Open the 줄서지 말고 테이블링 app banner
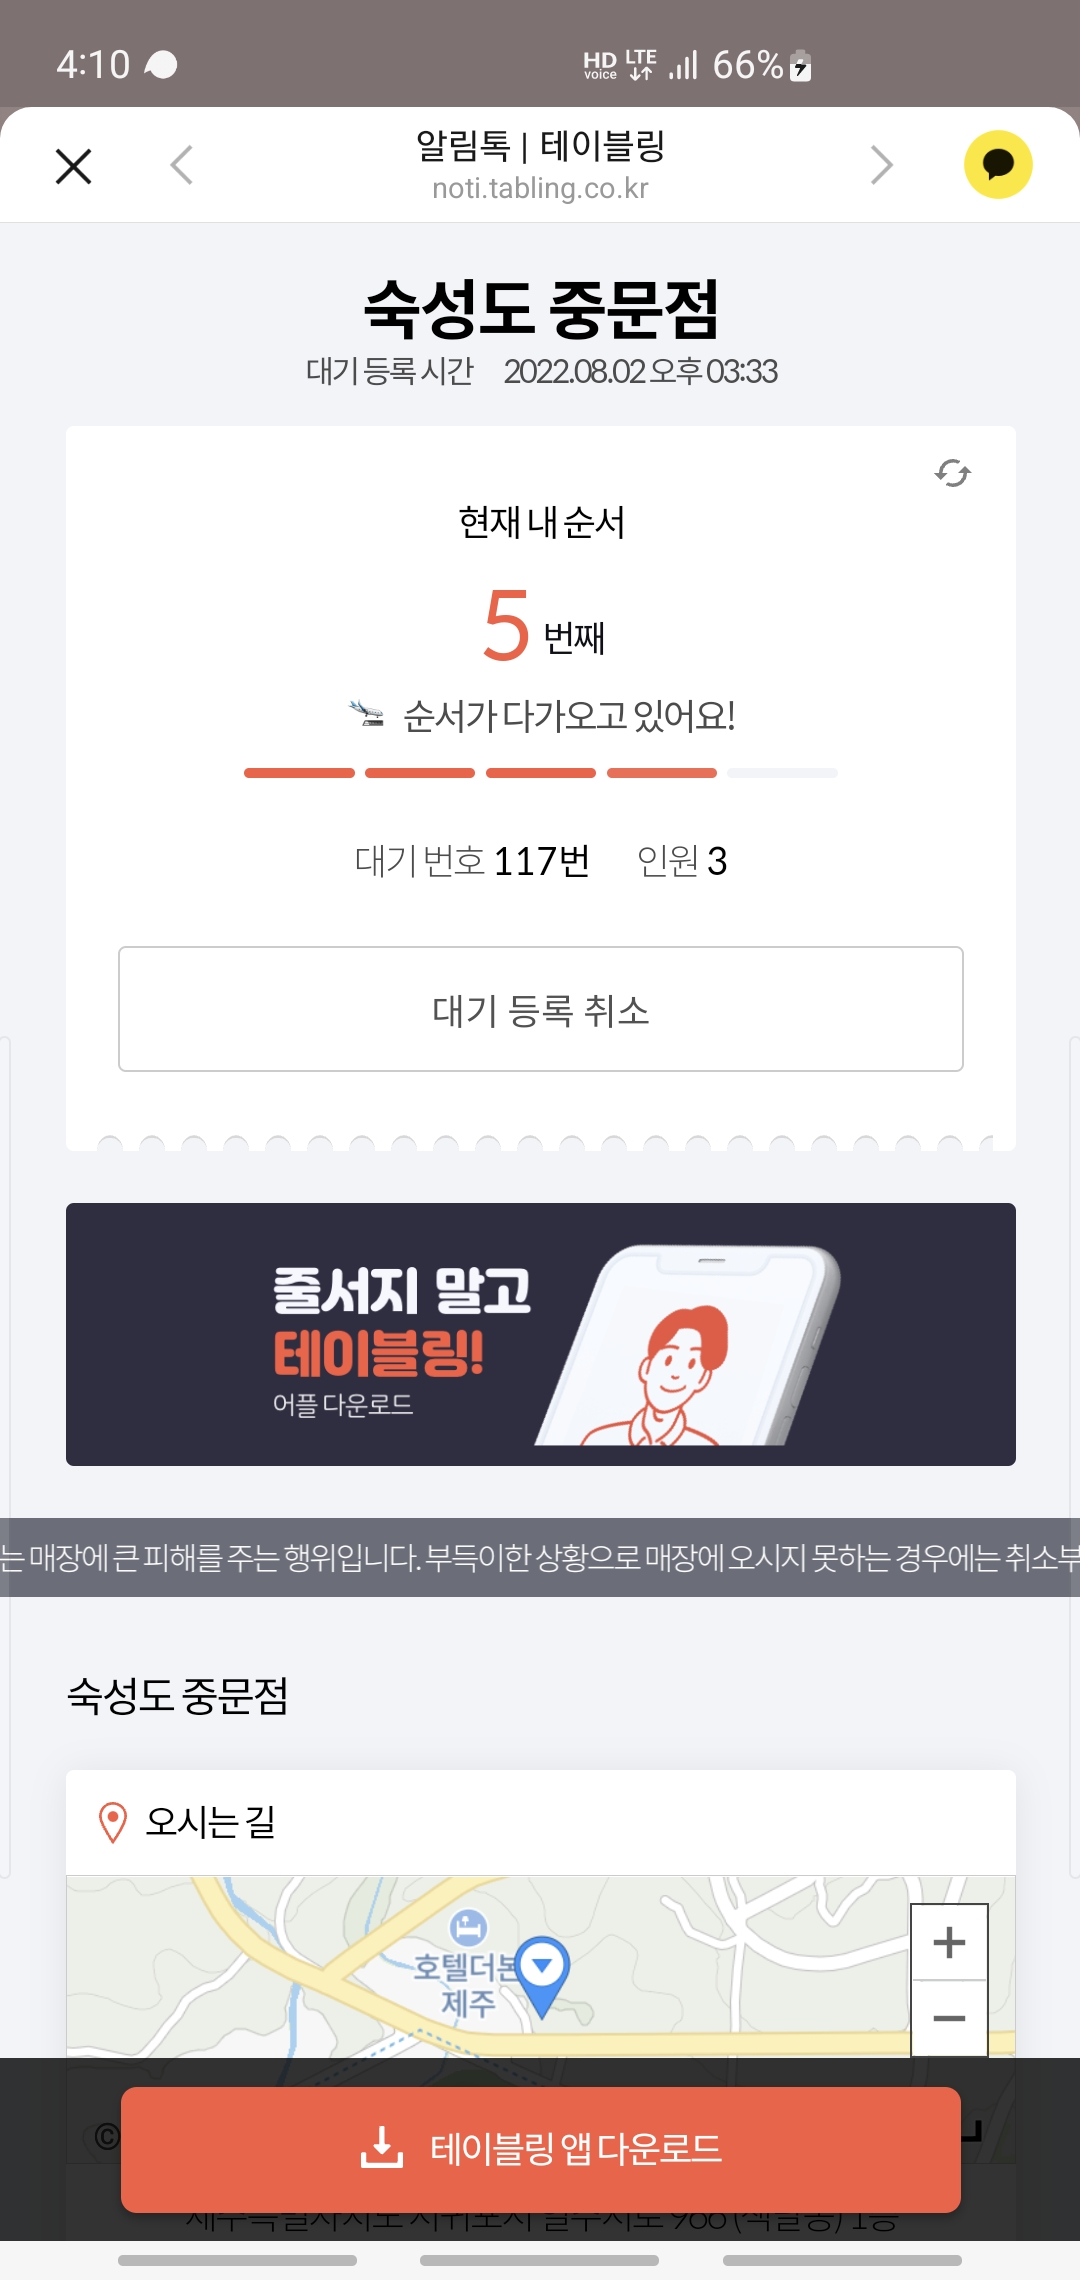The image size is (1080, 2280). (x=541, y=1334)
